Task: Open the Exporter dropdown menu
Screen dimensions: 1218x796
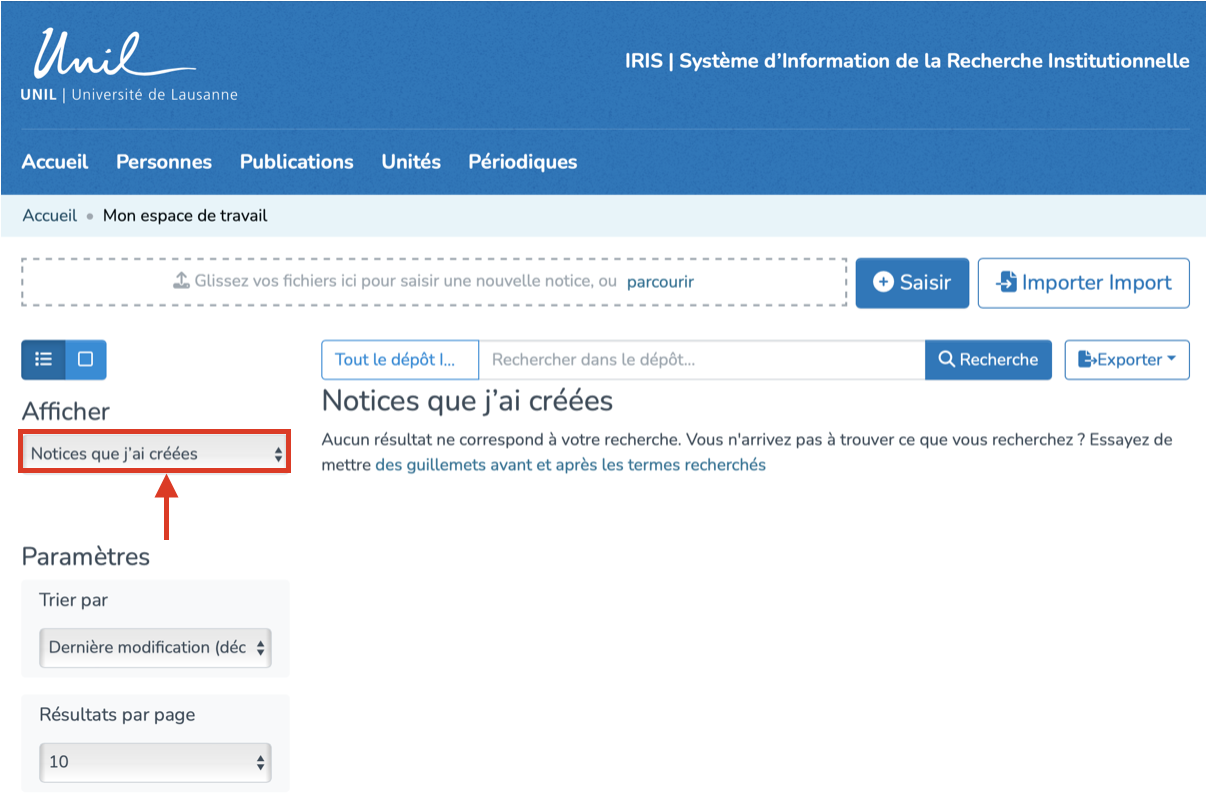Action: (x=1126, y=360)
